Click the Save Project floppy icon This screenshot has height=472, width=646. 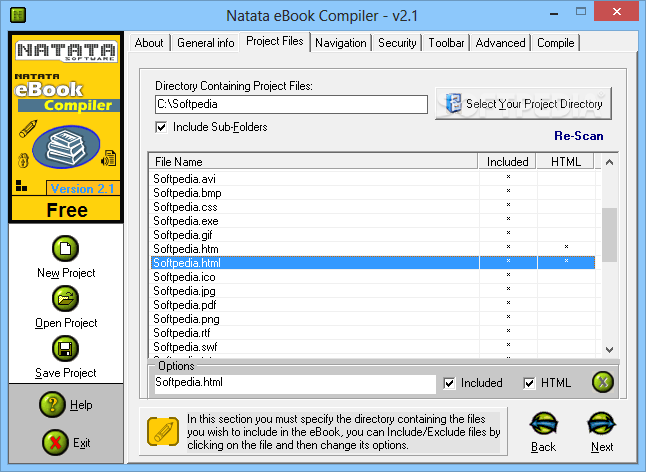(x=66, y=348)
